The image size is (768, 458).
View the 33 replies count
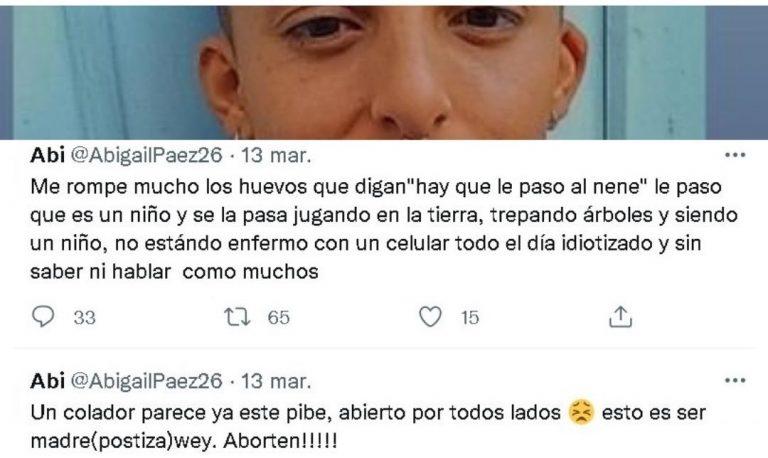tap(84, 318)
